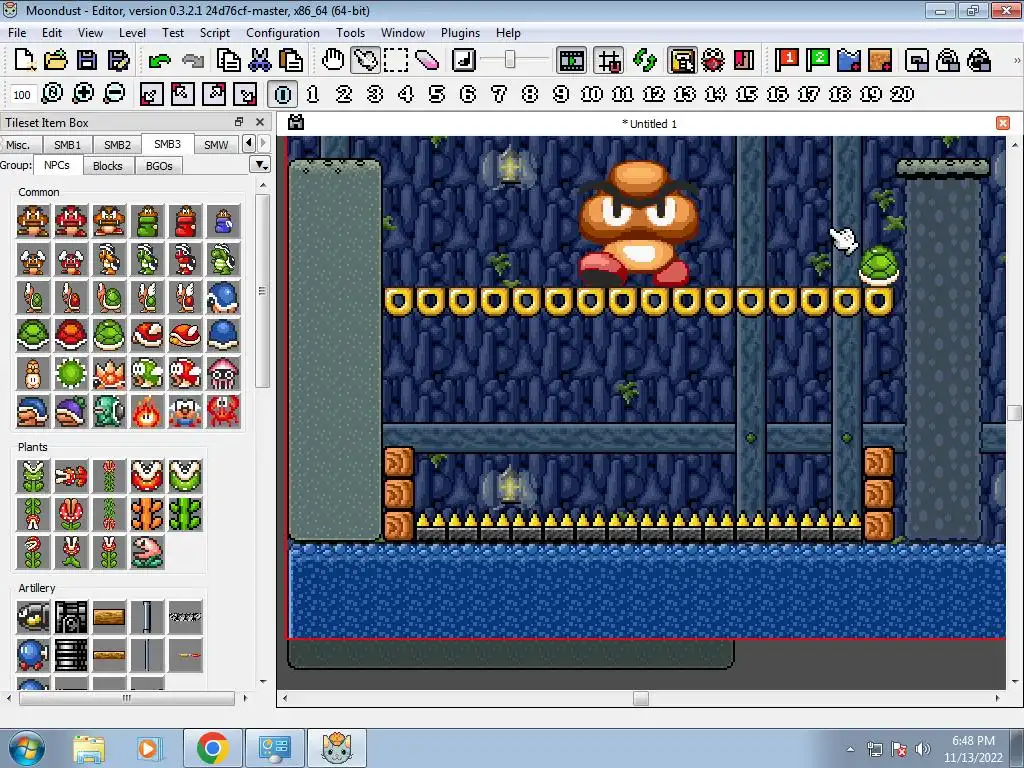Toggle the pointer selection tool
This screenshot has width=1024, height=768.
(x=364, y=61)
